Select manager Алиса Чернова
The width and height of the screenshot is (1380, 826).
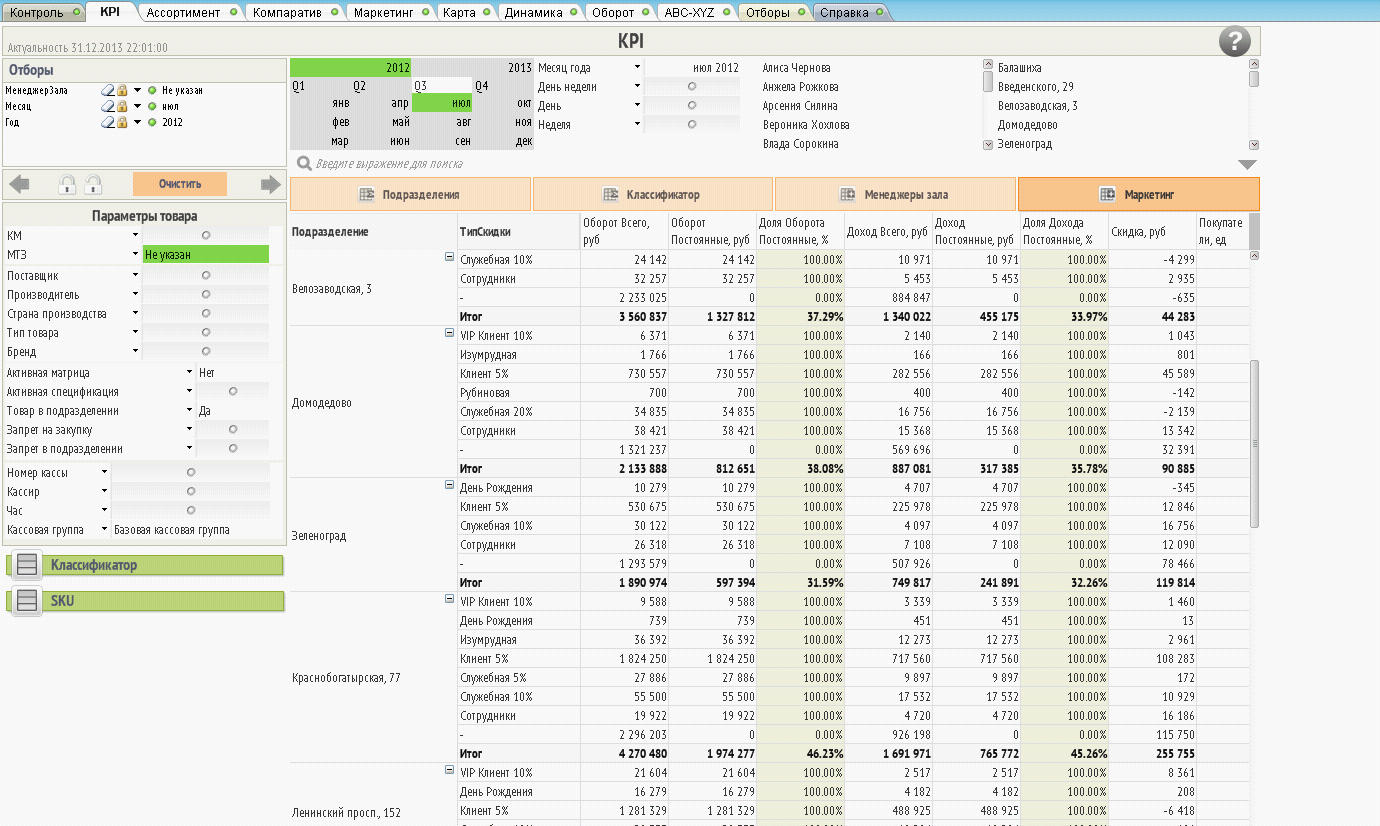click(x=796, y=68)
